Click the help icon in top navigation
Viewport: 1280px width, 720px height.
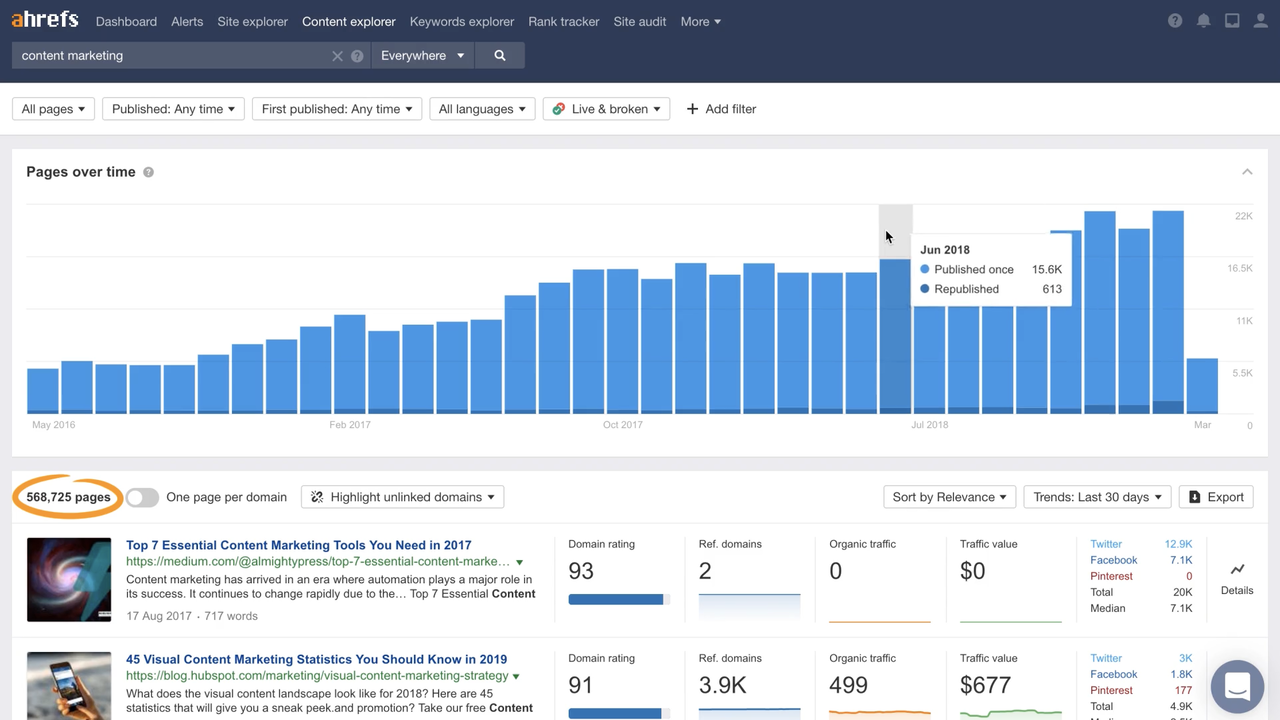[x=1175, y=21]
